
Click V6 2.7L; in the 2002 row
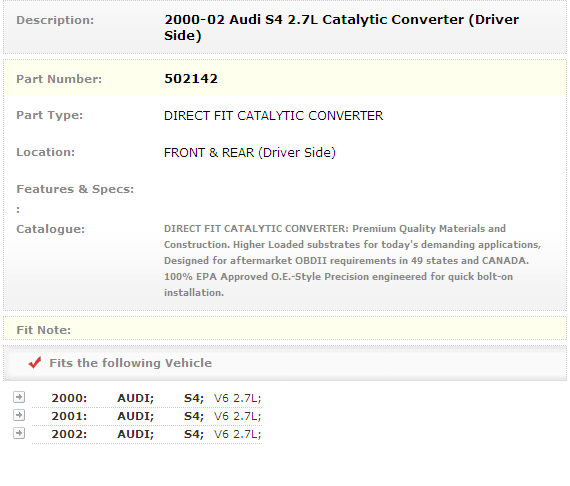pyautogui.click(x=238, y=434)
